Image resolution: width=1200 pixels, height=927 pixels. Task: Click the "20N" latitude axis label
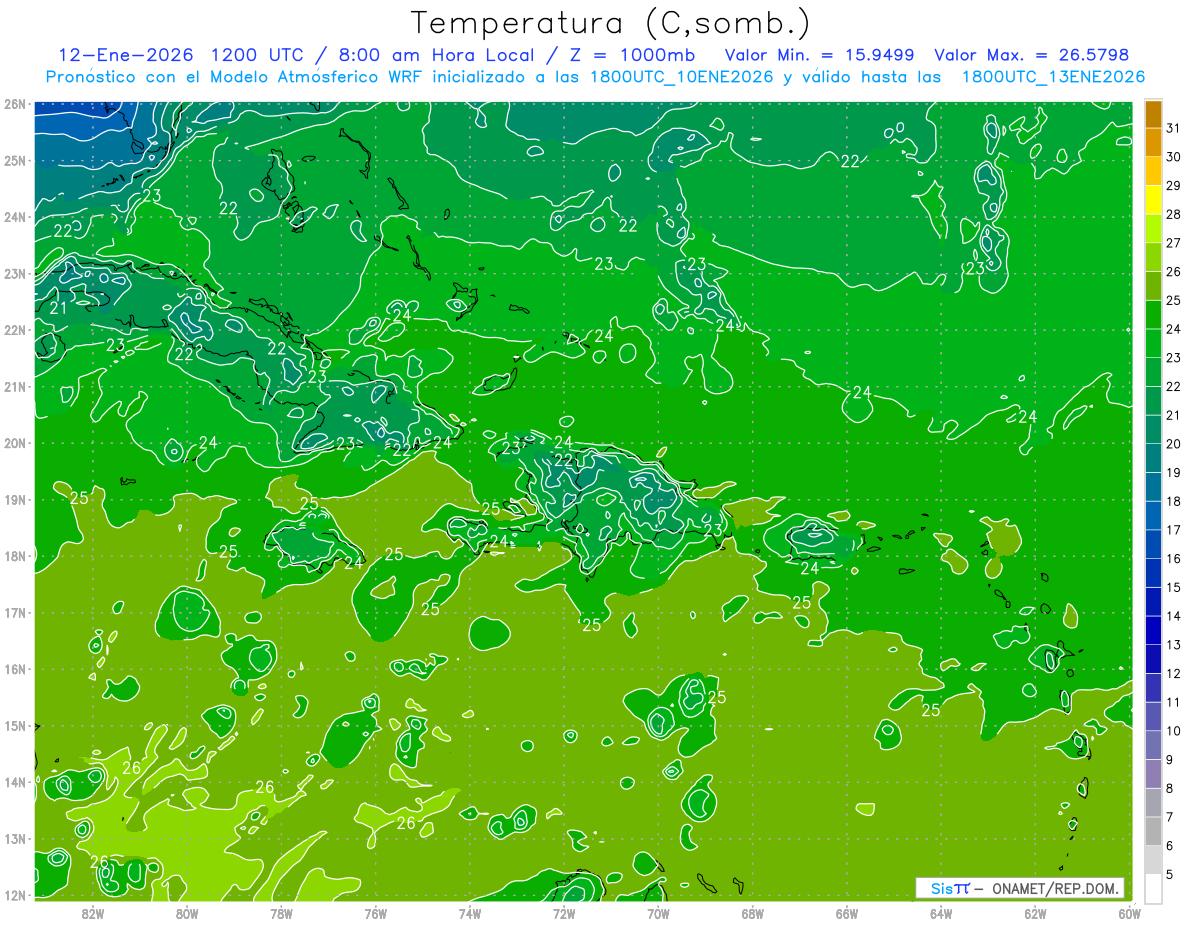pos(15,443)
